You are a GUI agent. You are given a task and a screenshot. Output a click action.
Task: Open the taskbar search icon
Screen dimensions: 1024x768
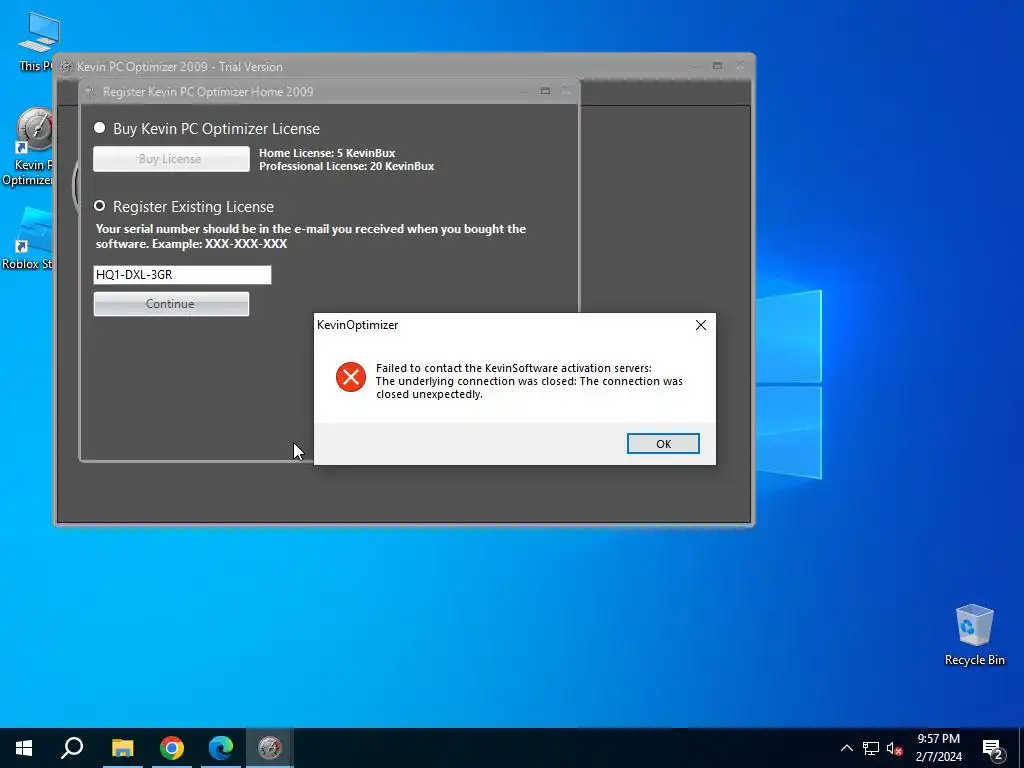pyautogui.click(x=72, y=748)
